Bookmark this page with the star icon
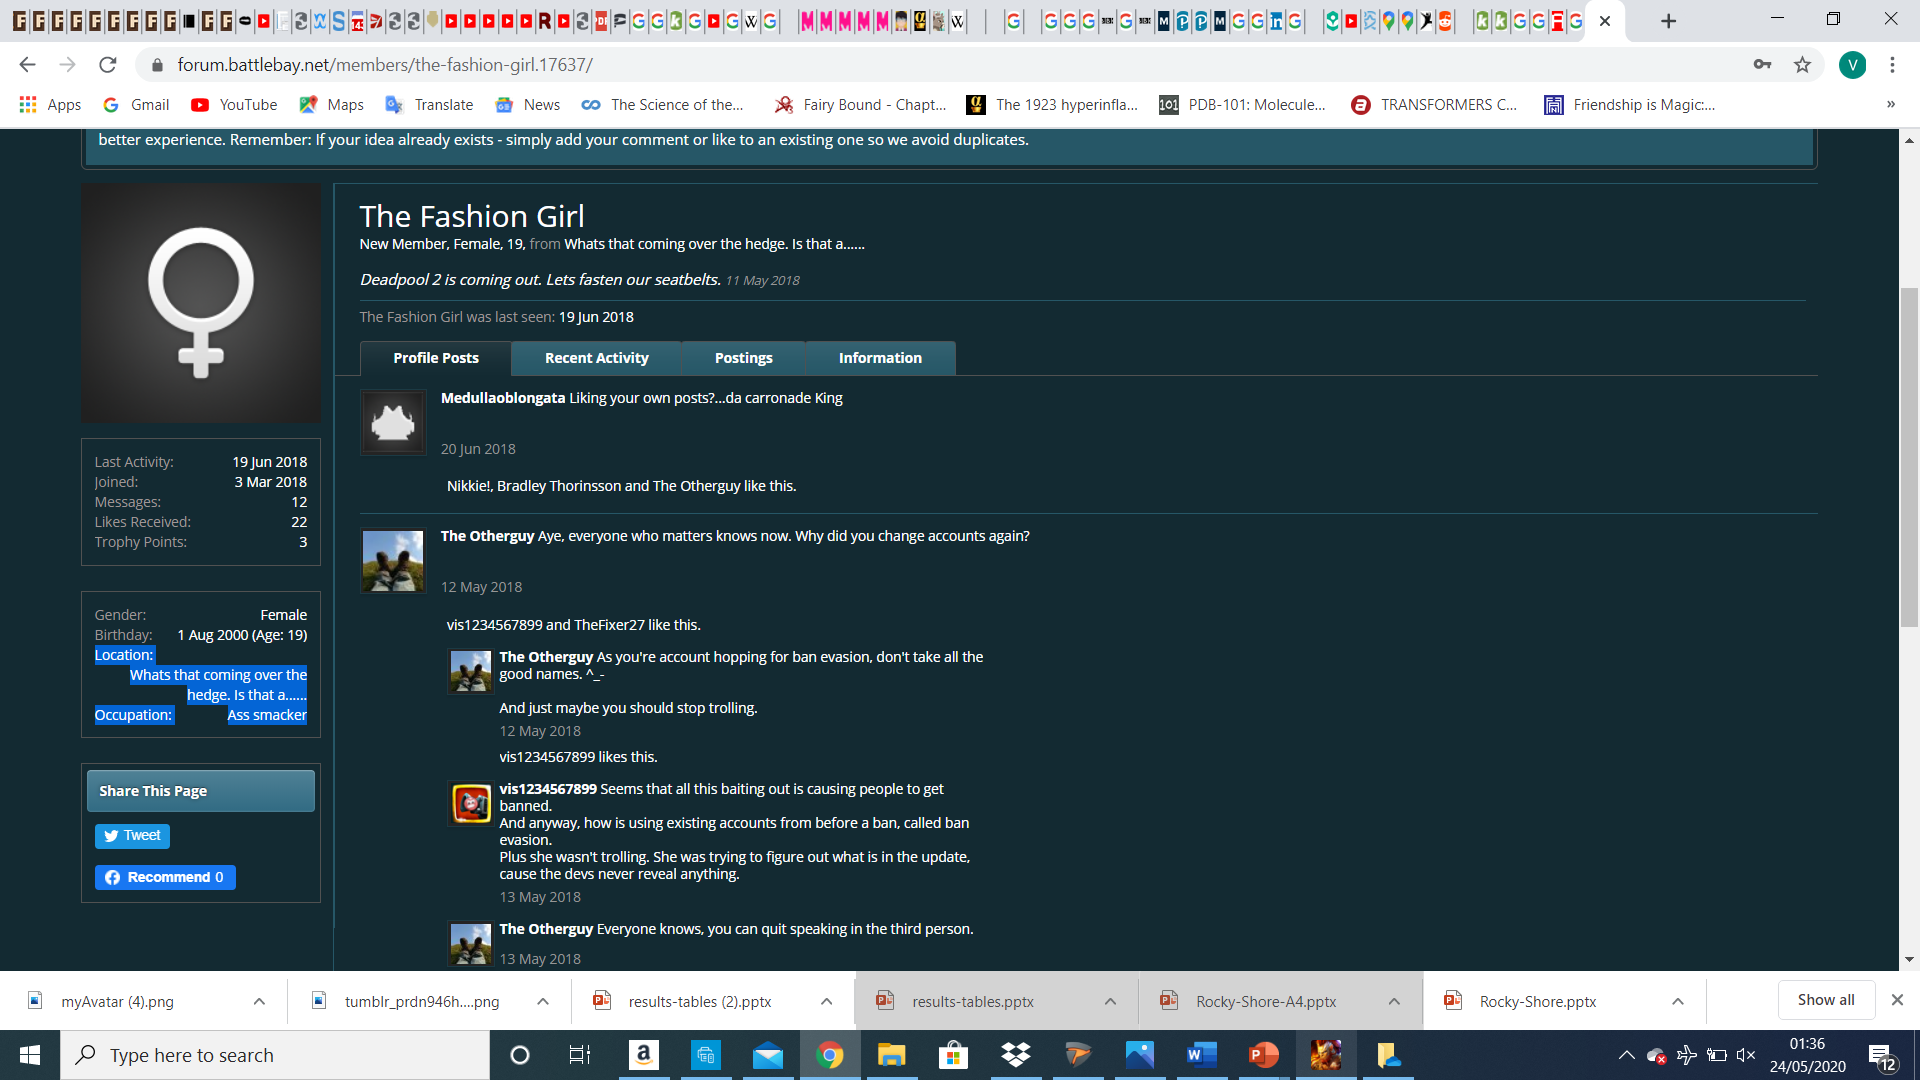 [x=1802, y=65]
